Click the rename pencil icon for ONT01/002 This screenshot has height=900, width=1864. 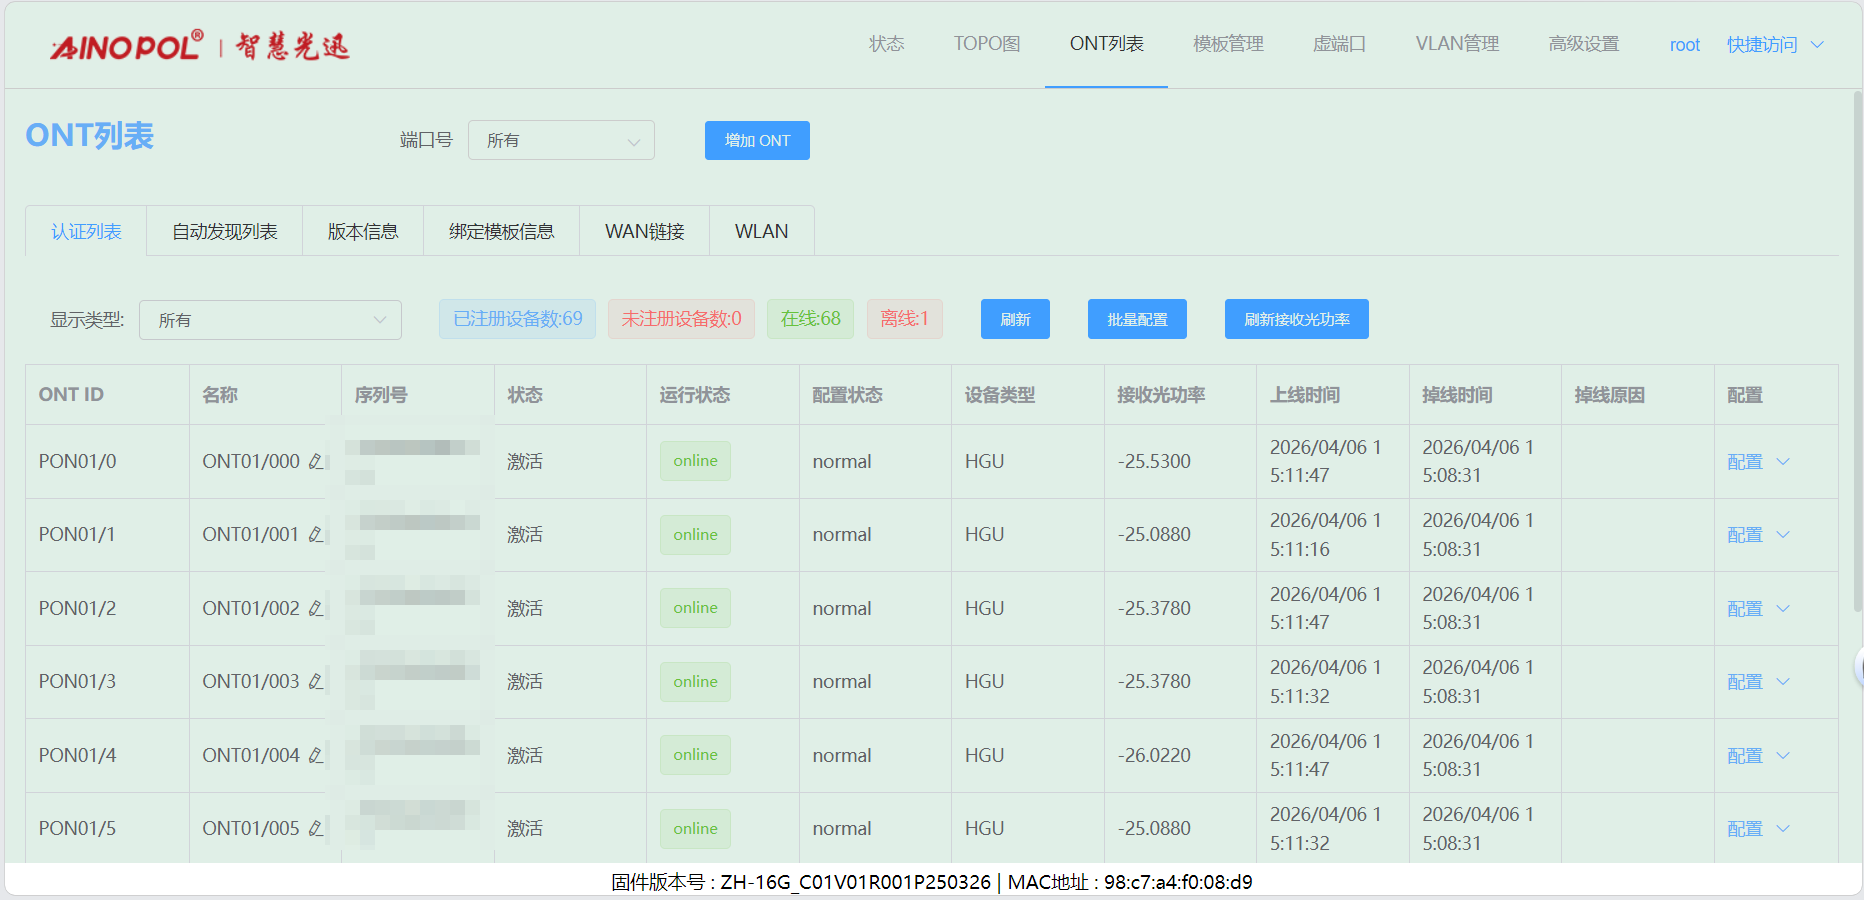pyautogui.click(x=316, y=608)
